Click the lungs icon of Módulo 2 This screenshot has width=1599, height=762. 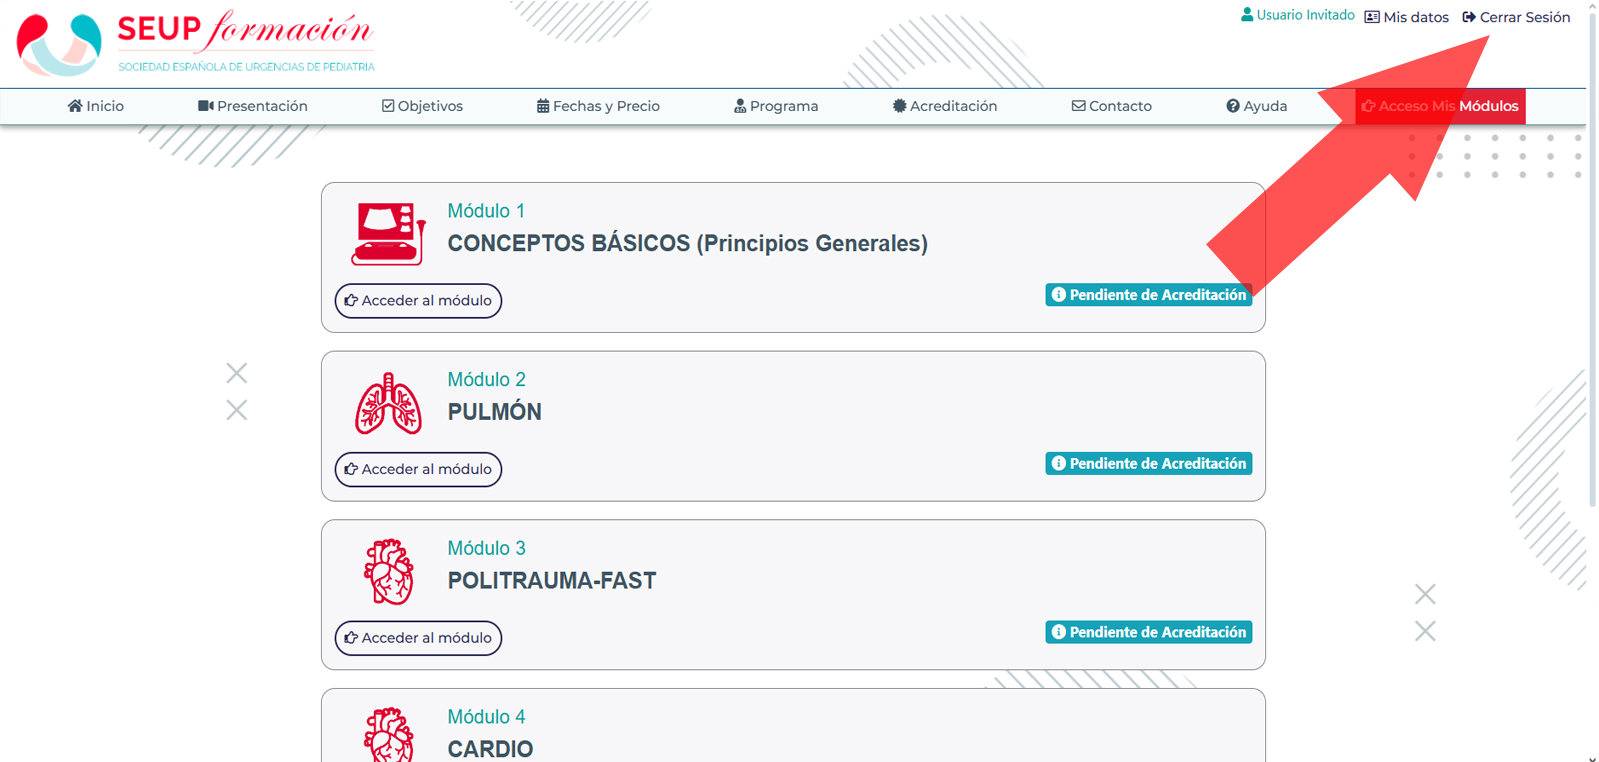coord(388,404)
